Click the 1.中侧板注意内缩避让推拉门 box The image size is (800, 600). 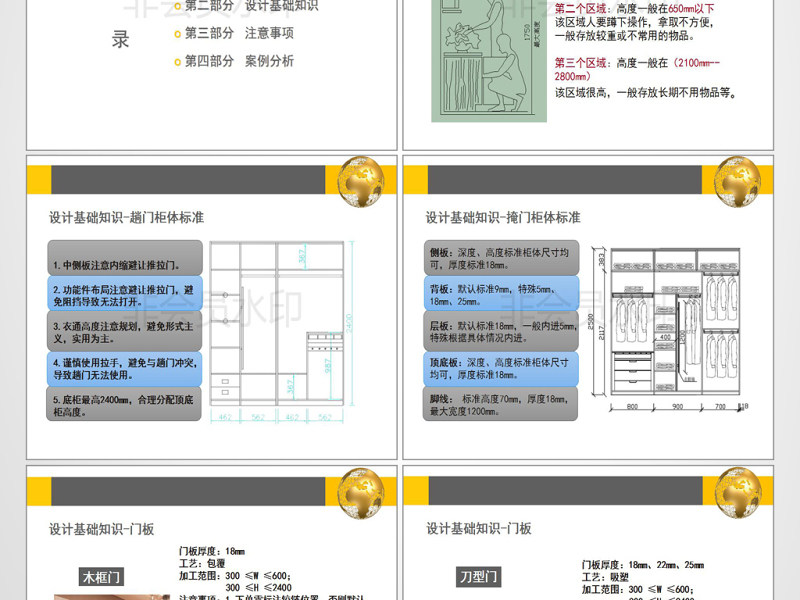[x=125, y=258]
